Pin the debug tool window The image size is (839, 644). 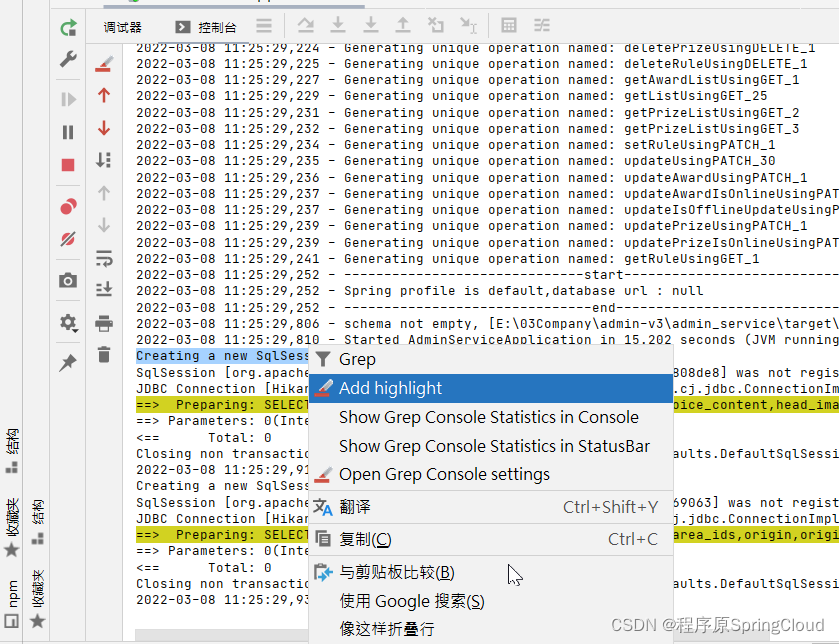click(67, 362)
